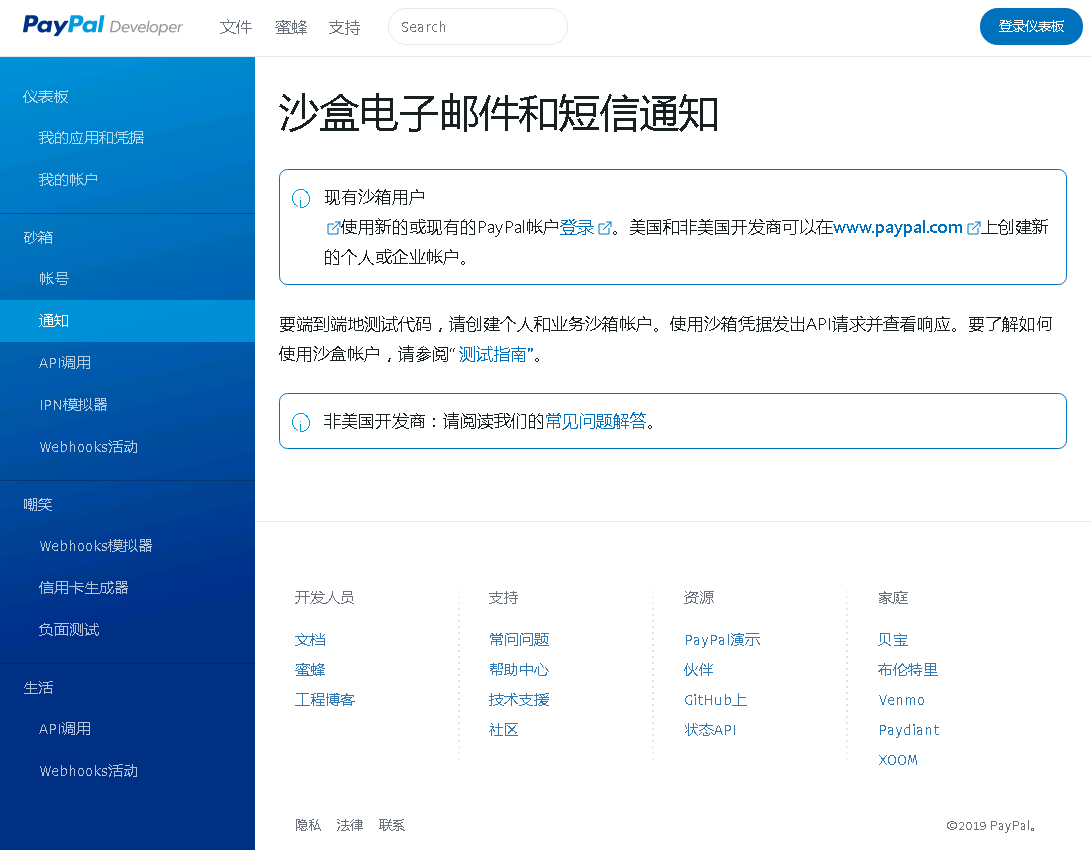Screen dimensions: 1091x850
Task: Click footer link 蜜蜂
Action: pos(310,670)
